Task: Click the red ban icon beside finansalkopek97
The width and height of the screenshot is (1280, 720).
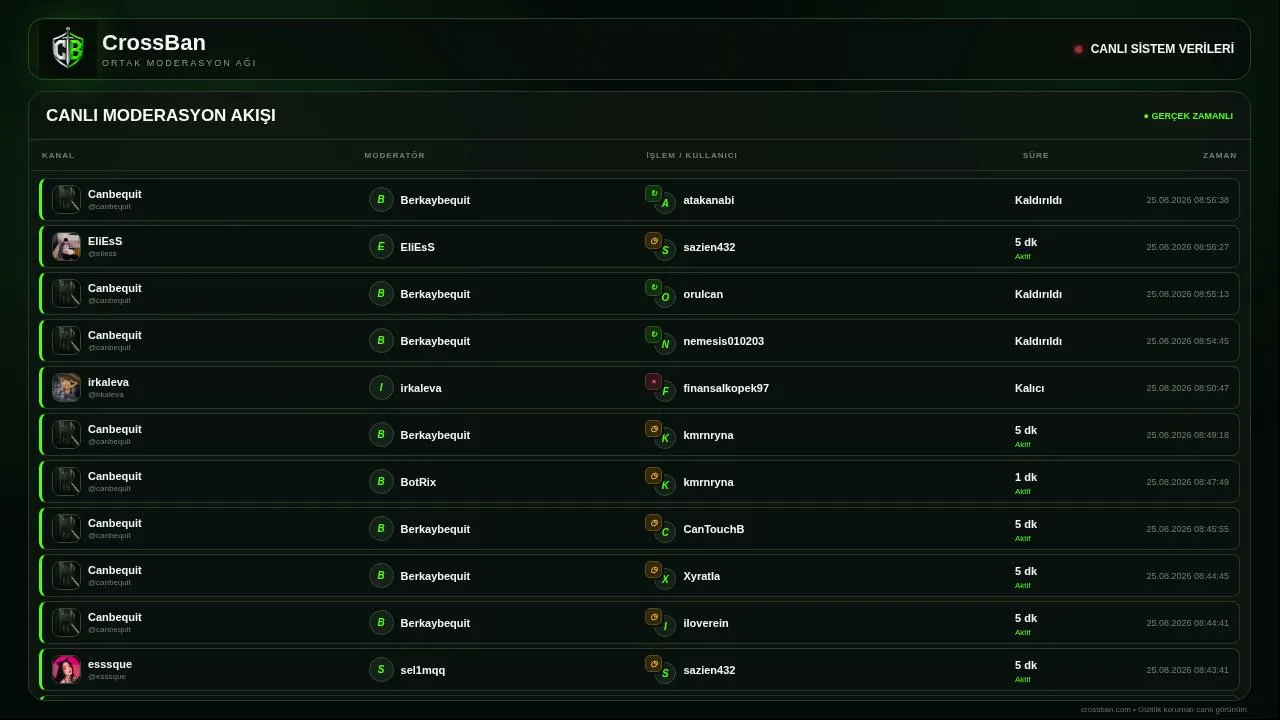Action: coord(653,381)
